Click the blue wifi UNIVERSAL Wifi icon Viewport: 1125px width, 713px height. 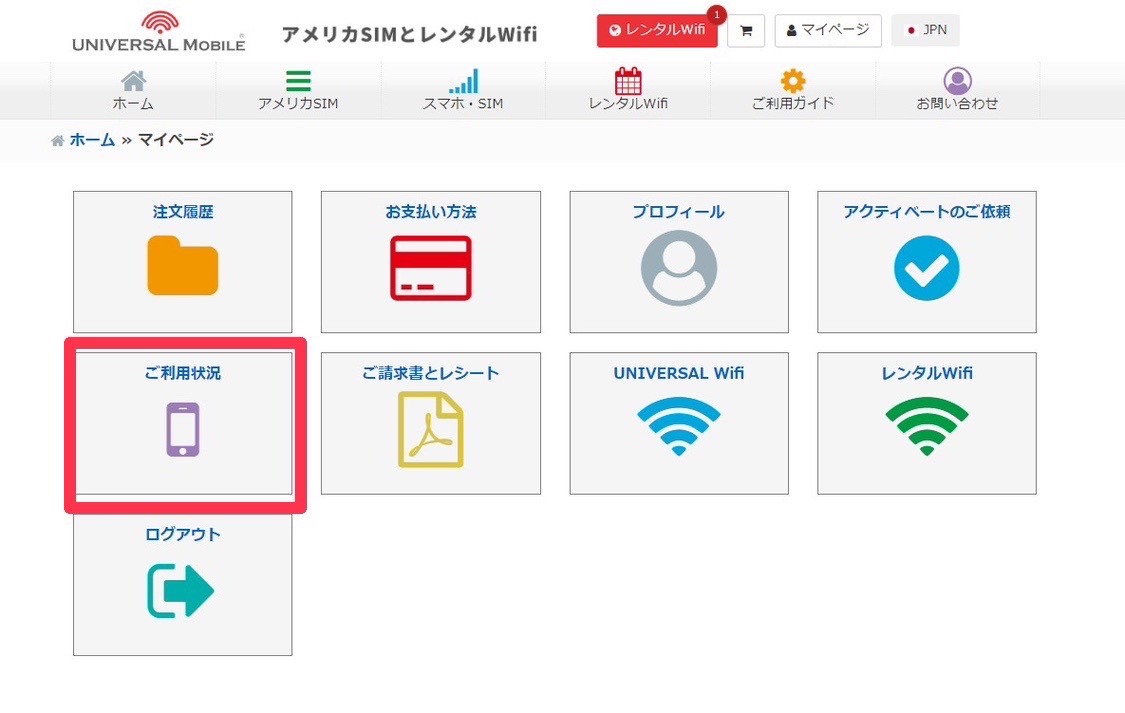point(679,427)
